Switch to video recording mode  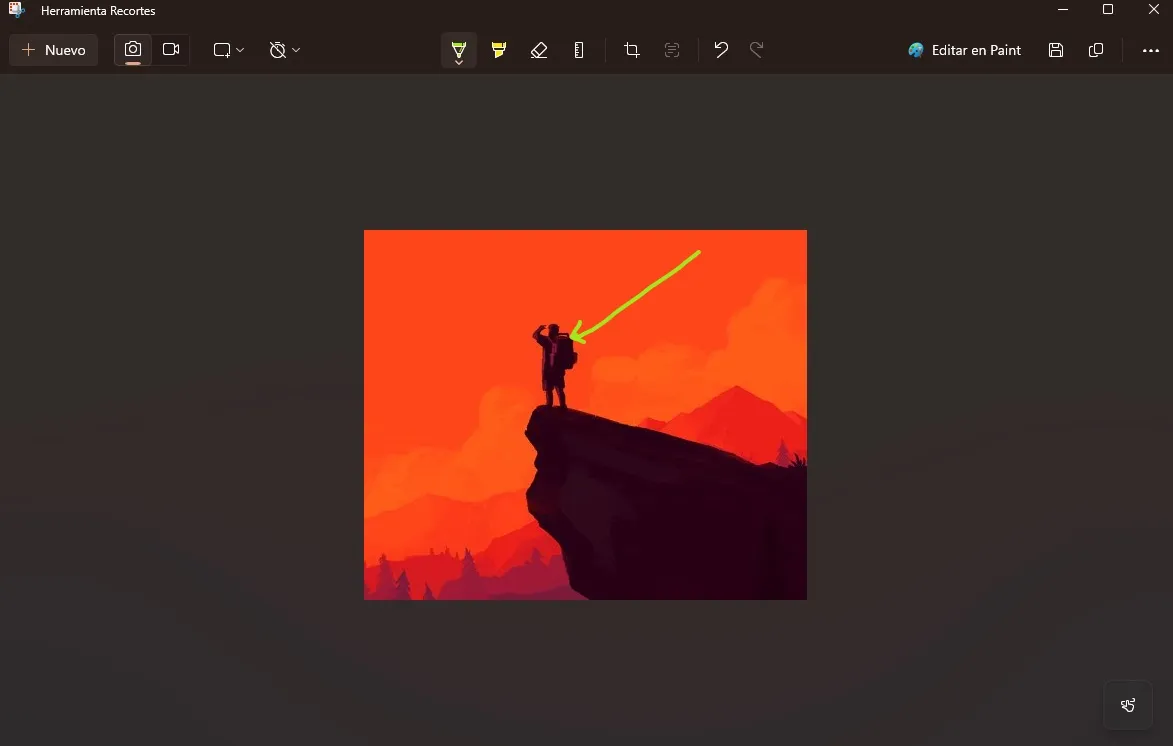tap(171, 49)
